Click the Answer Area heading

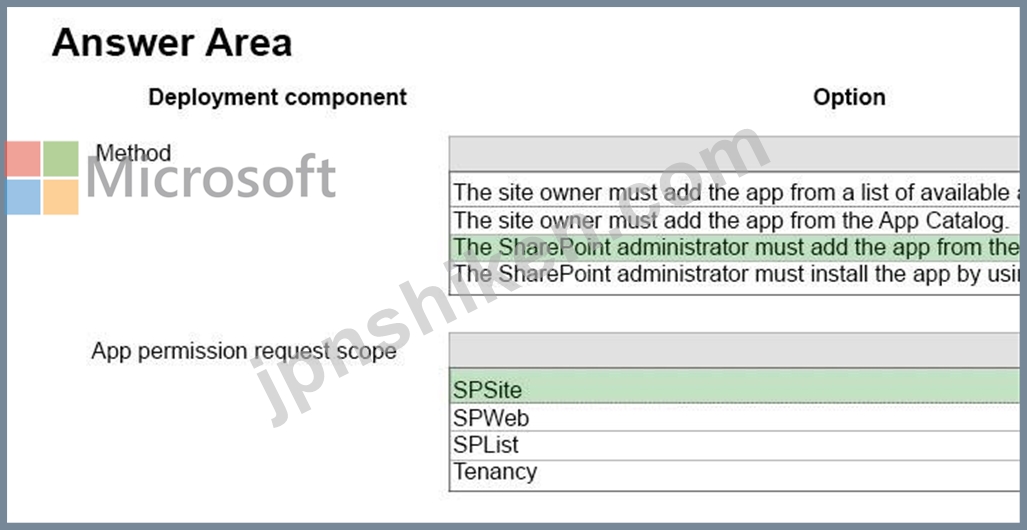click(172, 43)
